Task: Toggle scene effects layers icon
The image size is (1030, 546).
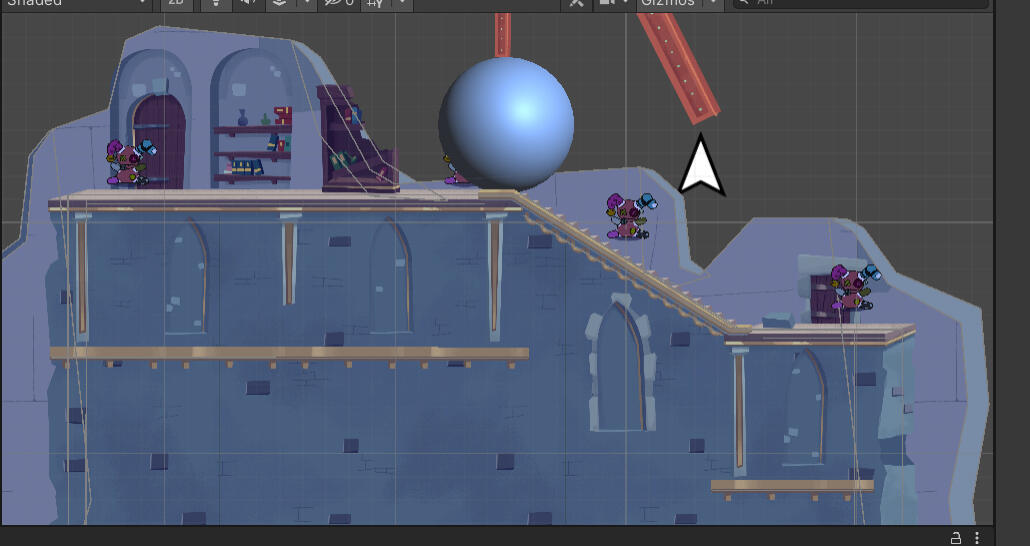Action: (279, 3)
